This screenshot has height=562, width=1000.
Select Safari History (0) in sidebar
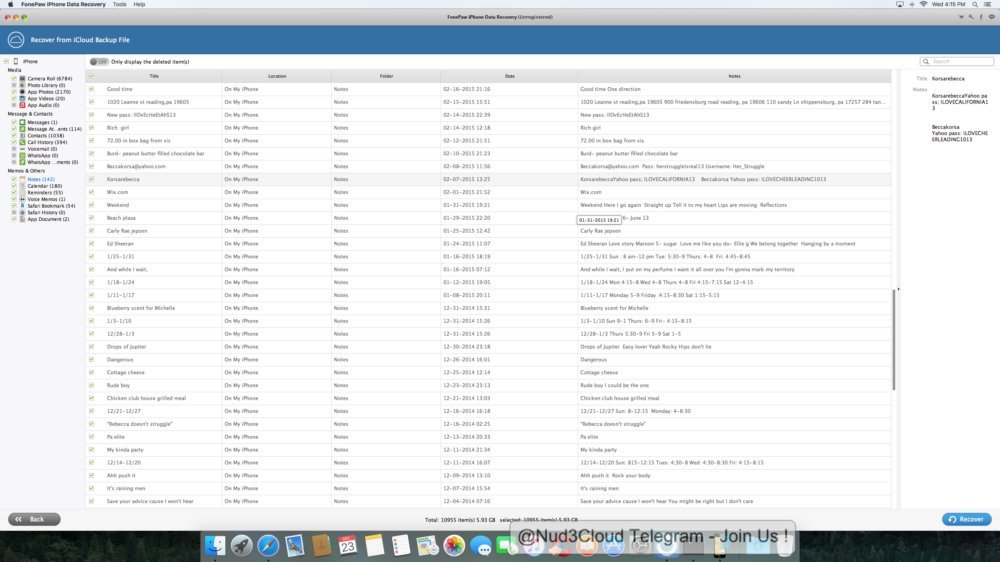(x=46, y=212)
